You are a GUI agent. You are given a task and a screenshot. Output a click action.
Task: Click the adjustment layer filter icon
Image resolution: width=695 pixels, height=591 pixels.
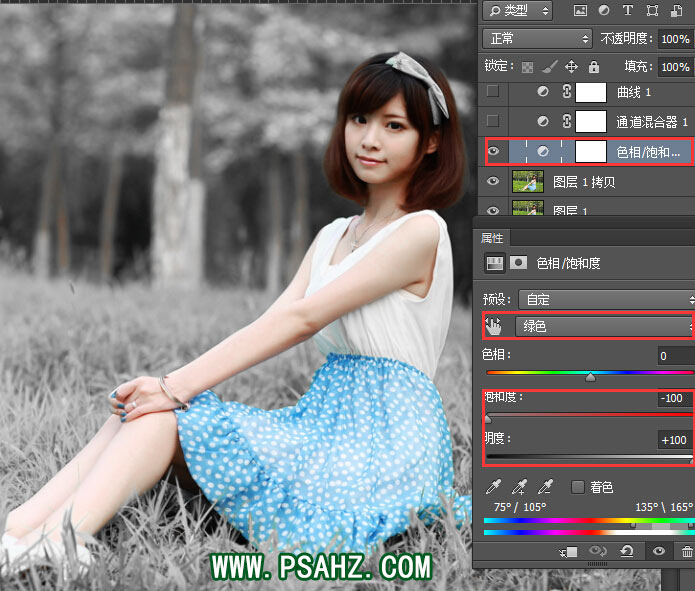tap(604, 11)
